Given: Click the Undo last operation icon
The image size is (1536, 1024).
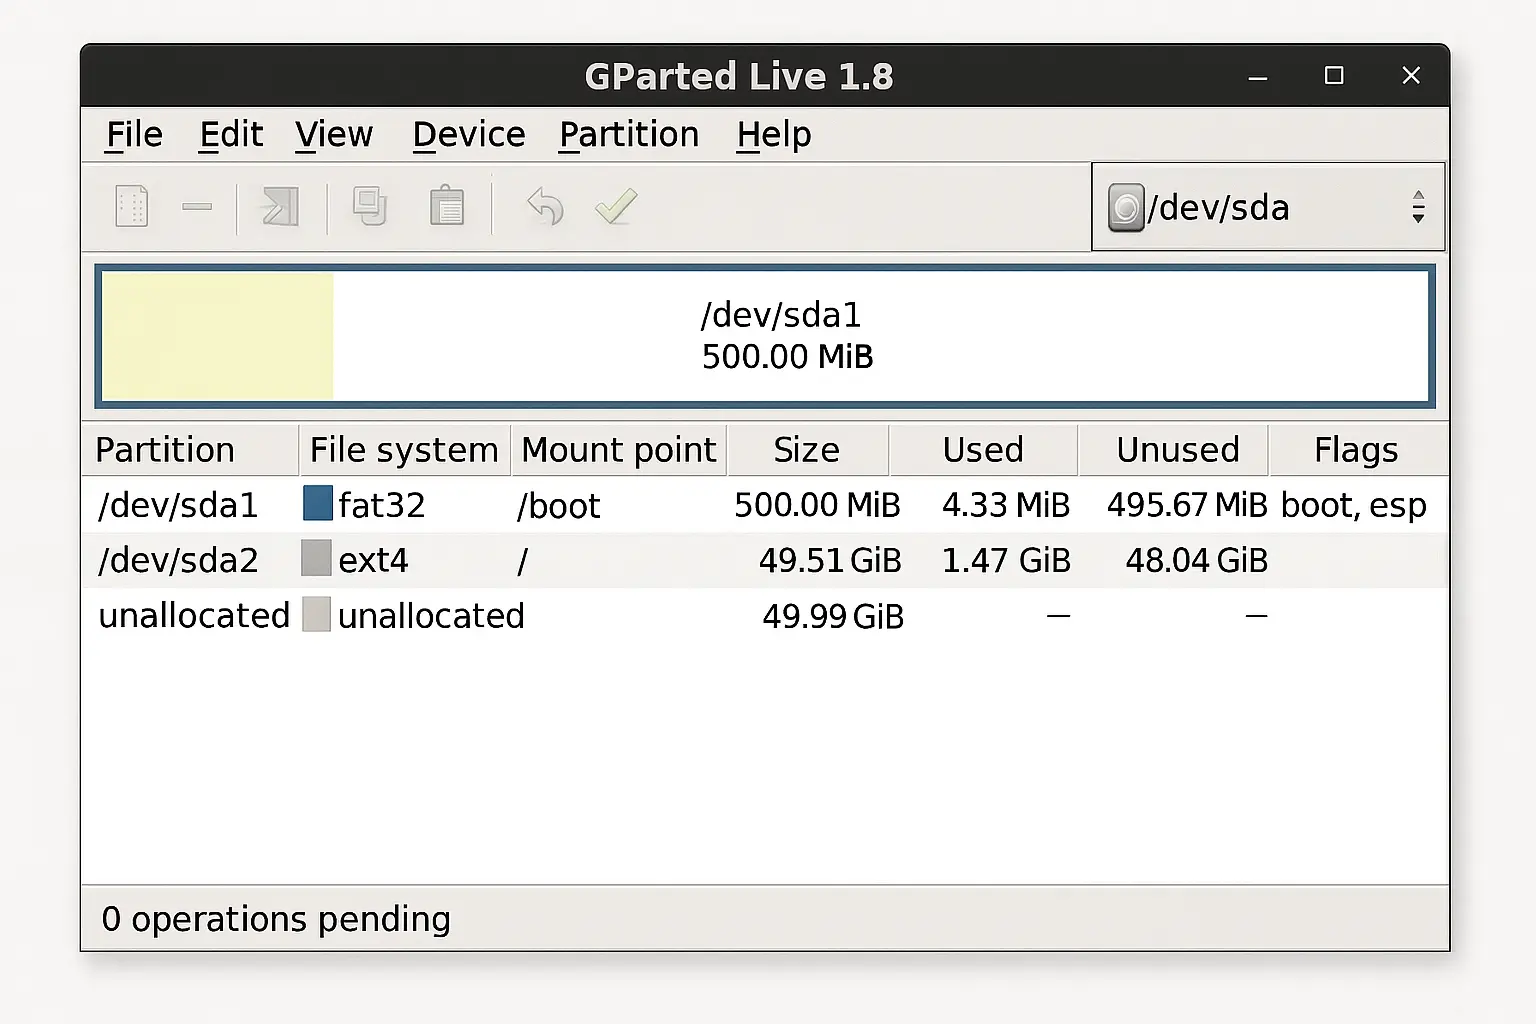Looking at the screenshot, I should [x=543, y=207].
